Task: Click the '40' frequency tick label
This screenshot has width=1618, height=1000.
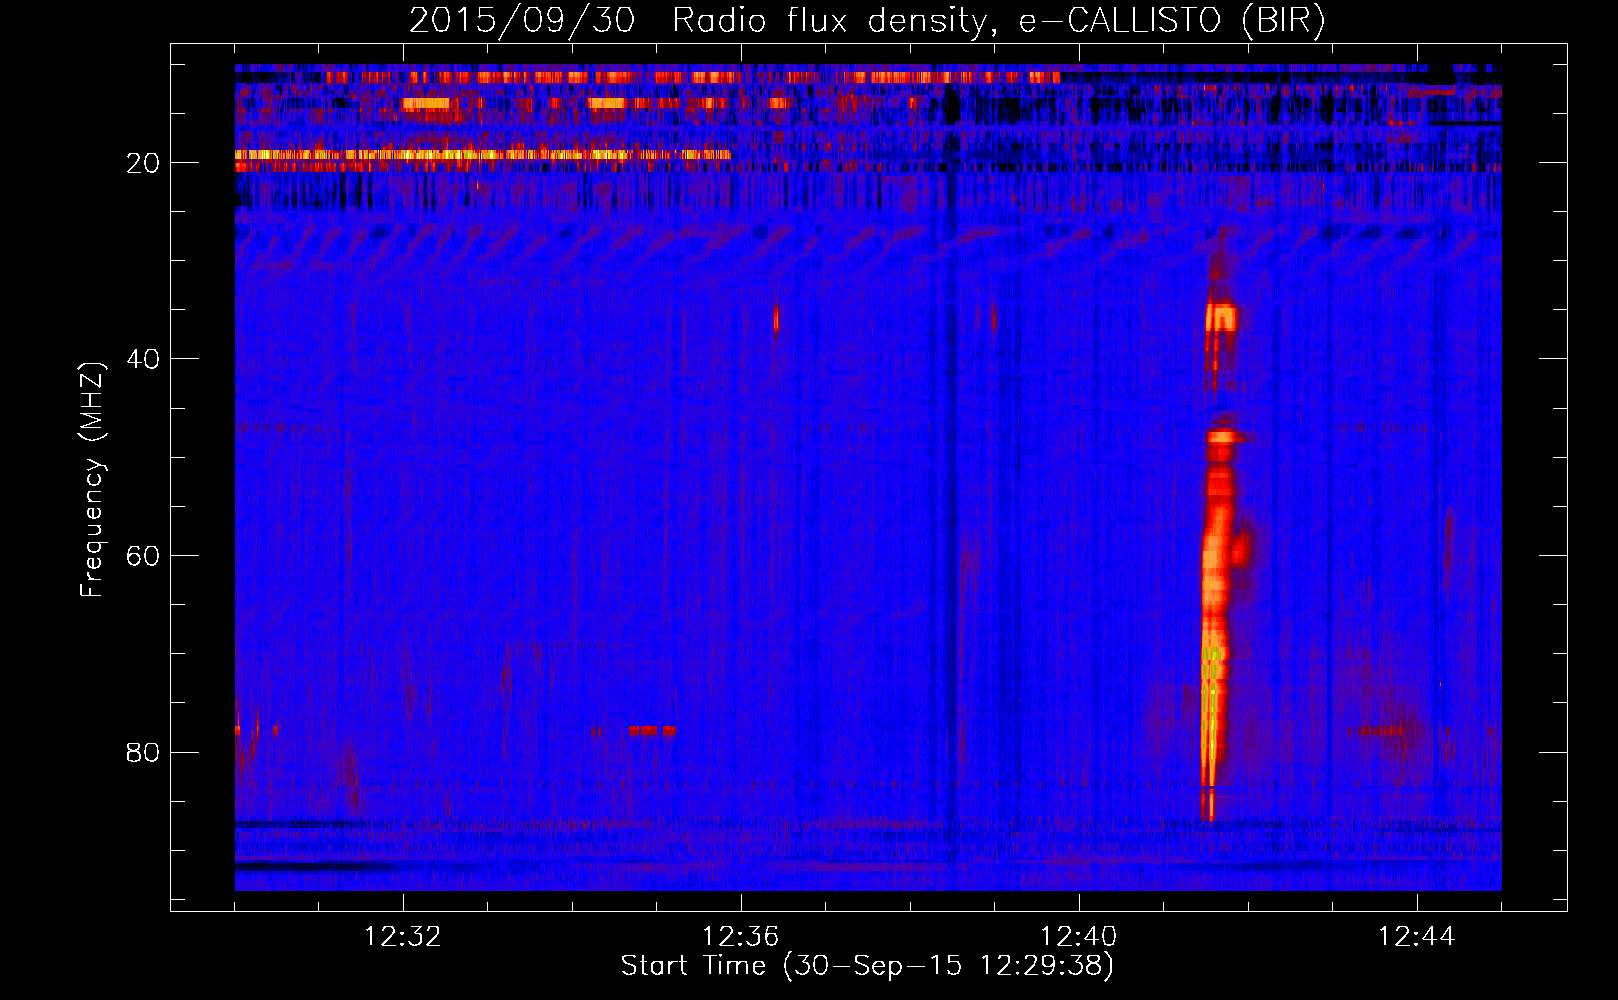Action: tap(143, 359)
